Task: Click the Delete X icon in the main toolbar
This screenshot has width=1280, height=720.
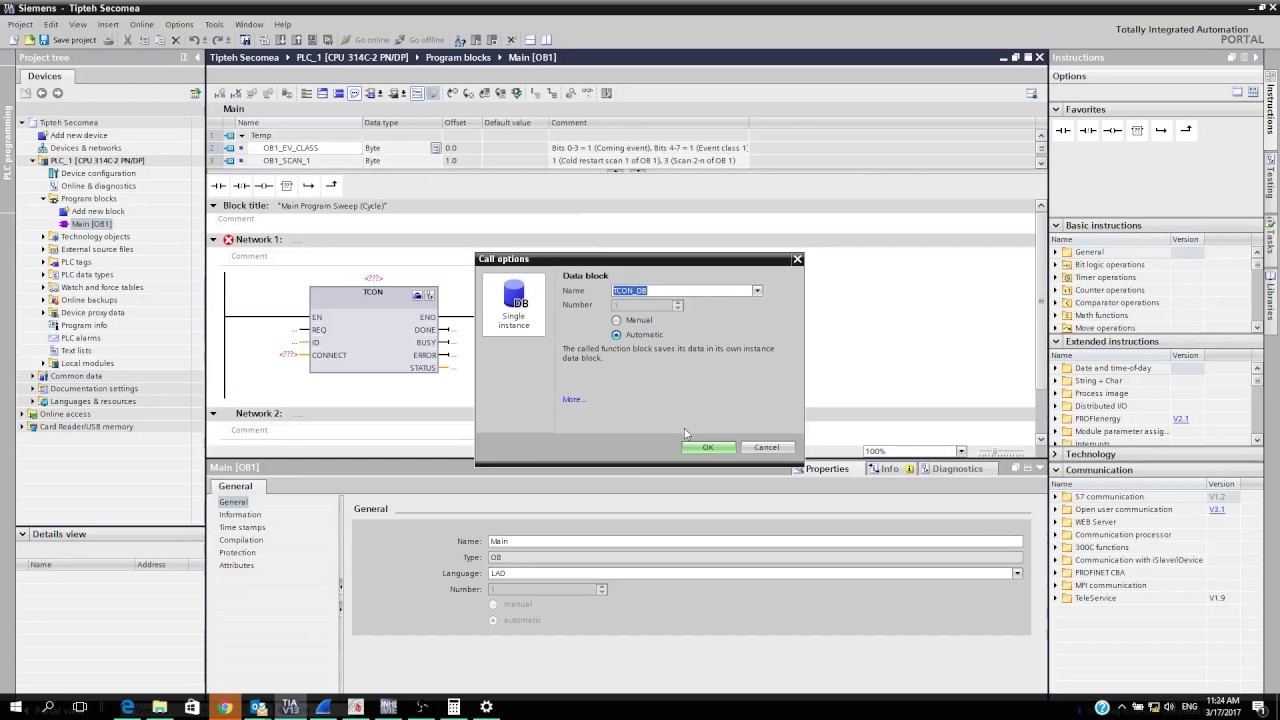Action: (175, 40)
